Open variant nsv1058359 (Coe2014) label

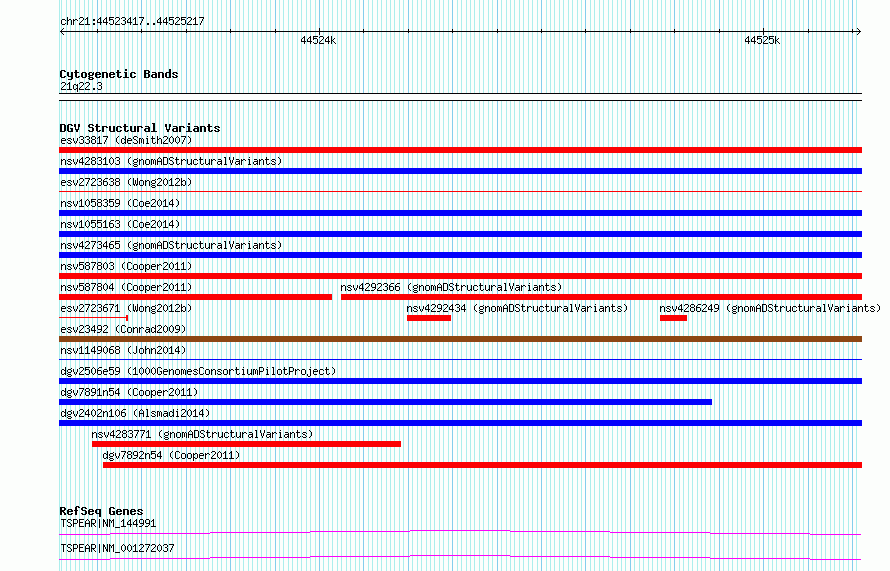tap(120, 203)
